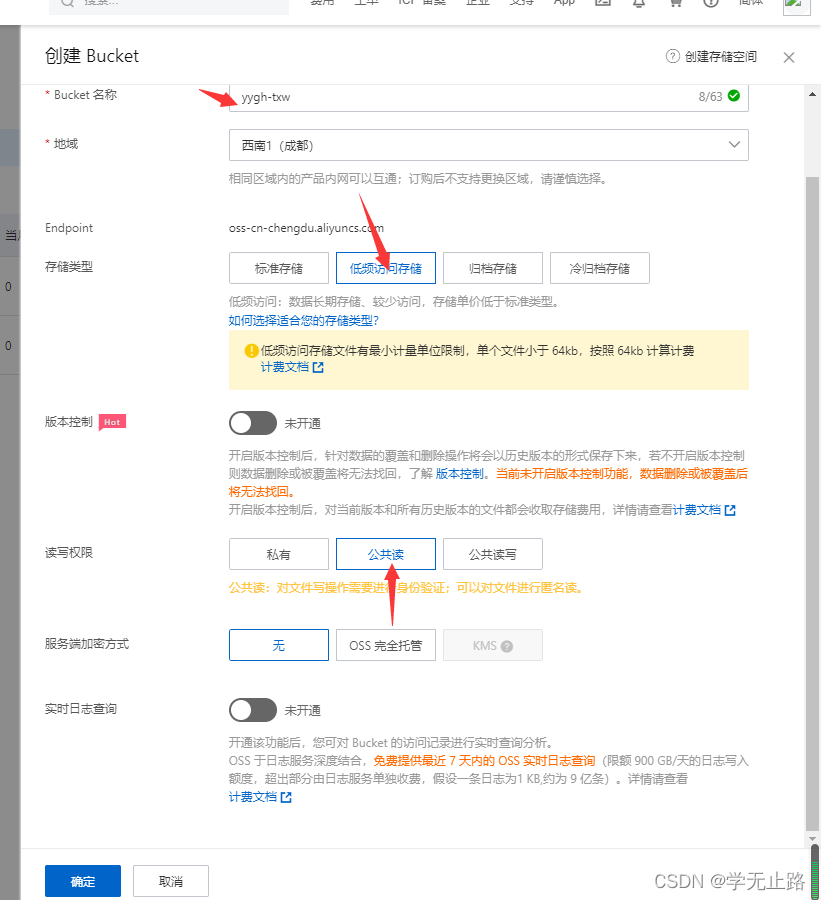Close the 创建 Bucket panel with X
Screen dimensions: 821x900
coord(789,57)
